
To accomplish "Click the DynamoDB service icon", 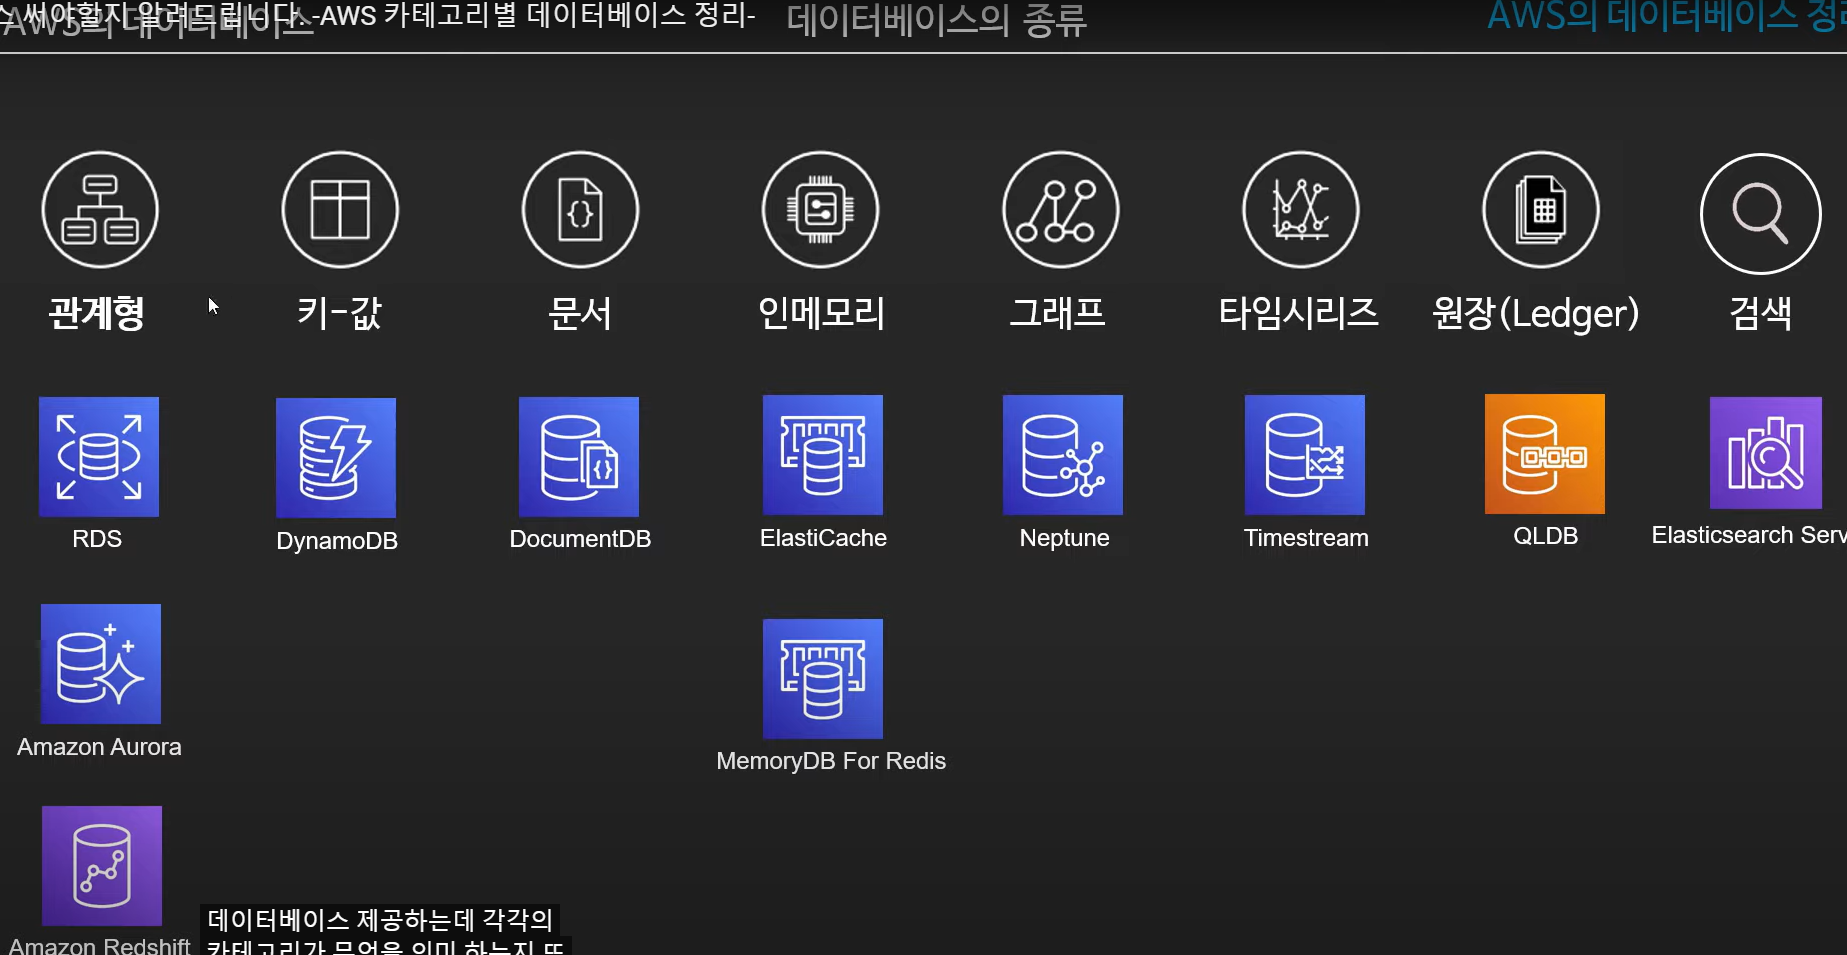I will click(x=336, y=458).
